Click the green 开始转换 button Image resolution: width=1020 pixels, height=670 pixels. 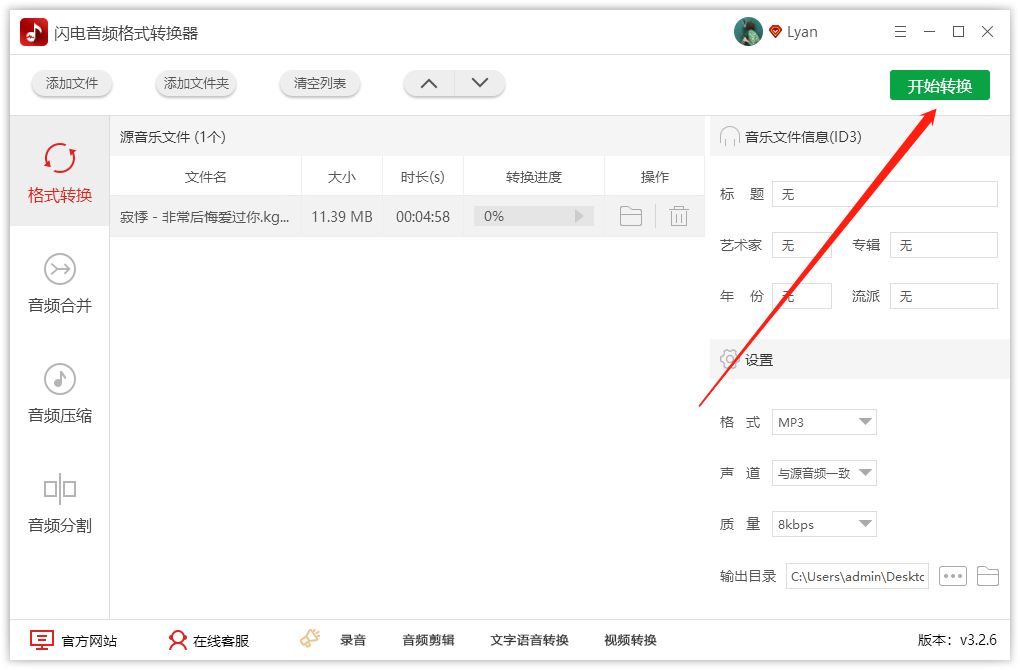pyautogui.click(x=939, y=85)
